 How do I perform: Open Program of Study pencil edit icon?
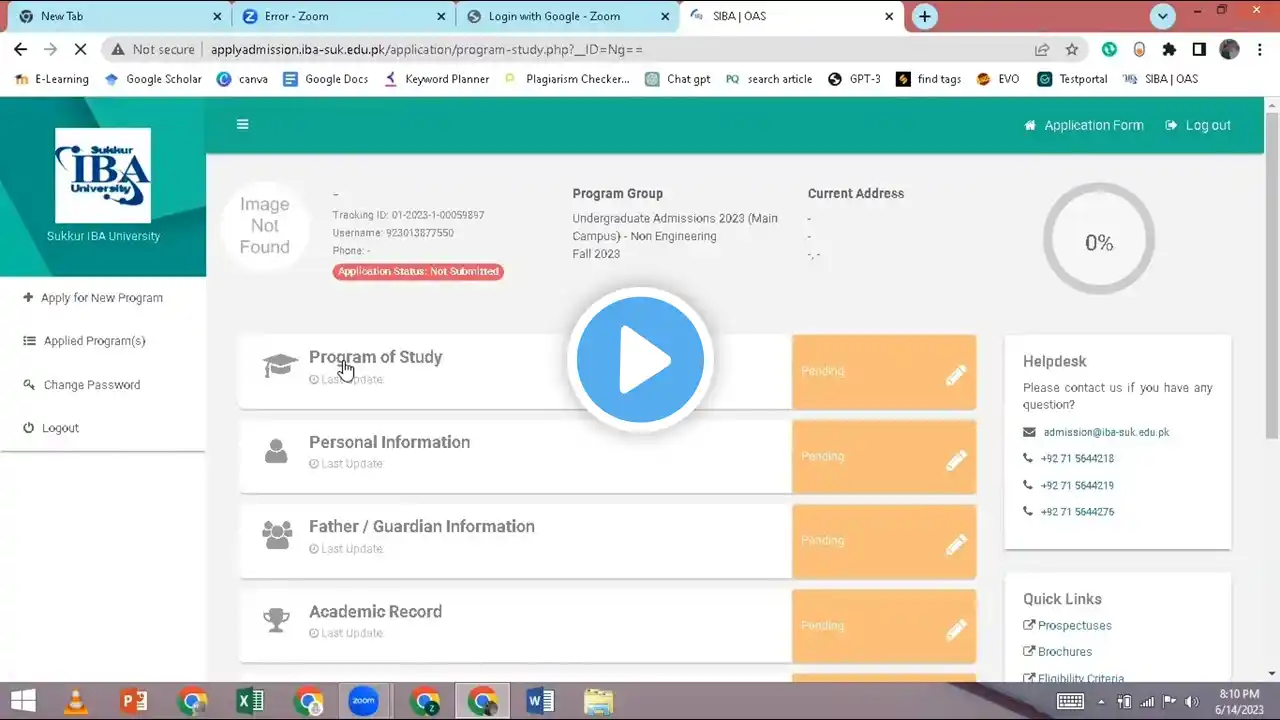tap(956, 374)
